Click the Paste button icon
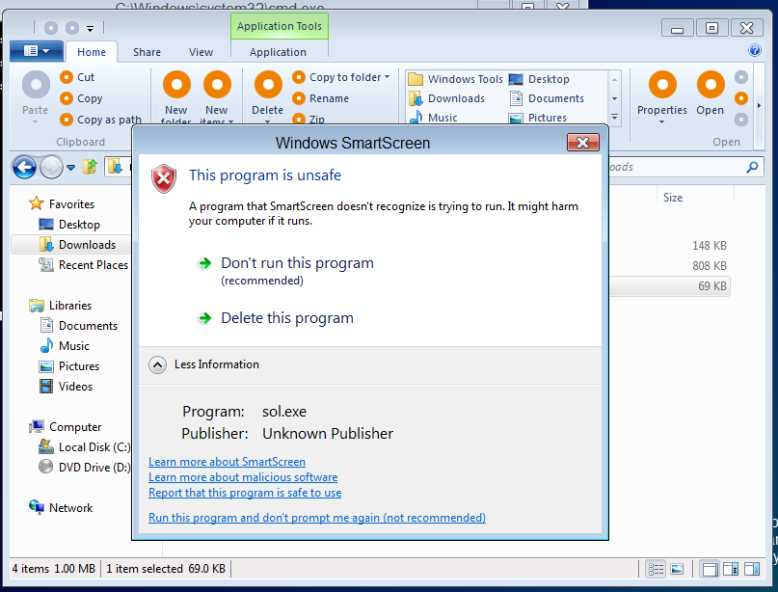 pos(36,84)
